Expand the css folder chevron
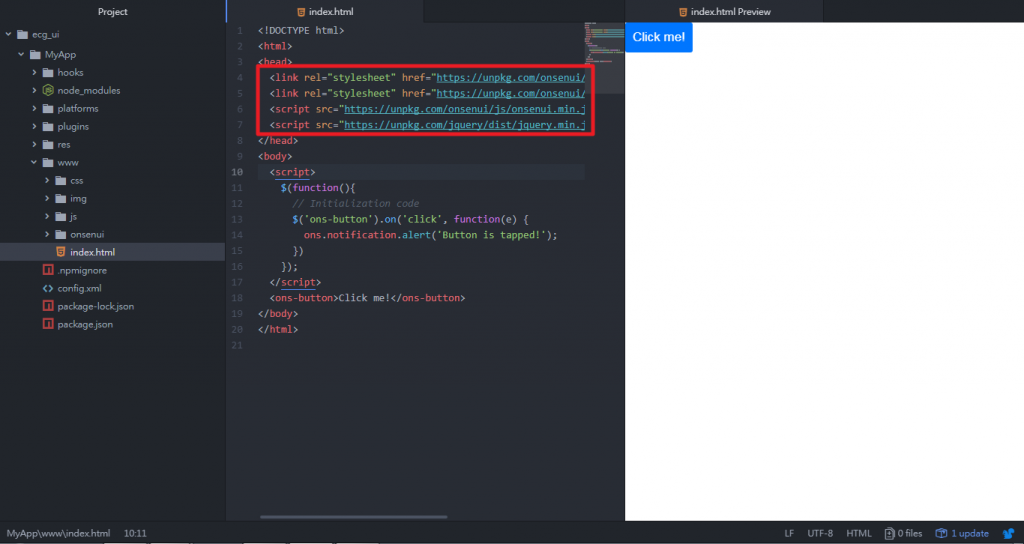Viewport: 1024px width, 544px height. (x=47, y=180)
